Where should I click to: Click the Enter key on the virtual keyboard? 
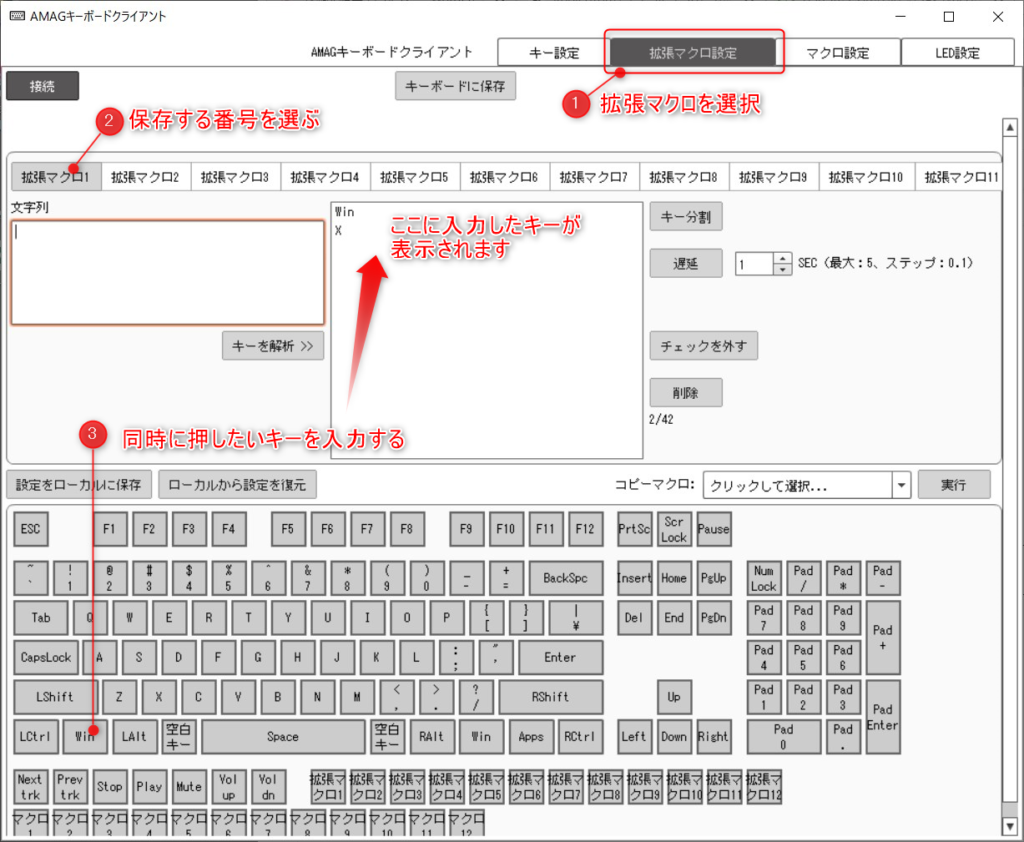pyautogui.click(x=561, y=657)
